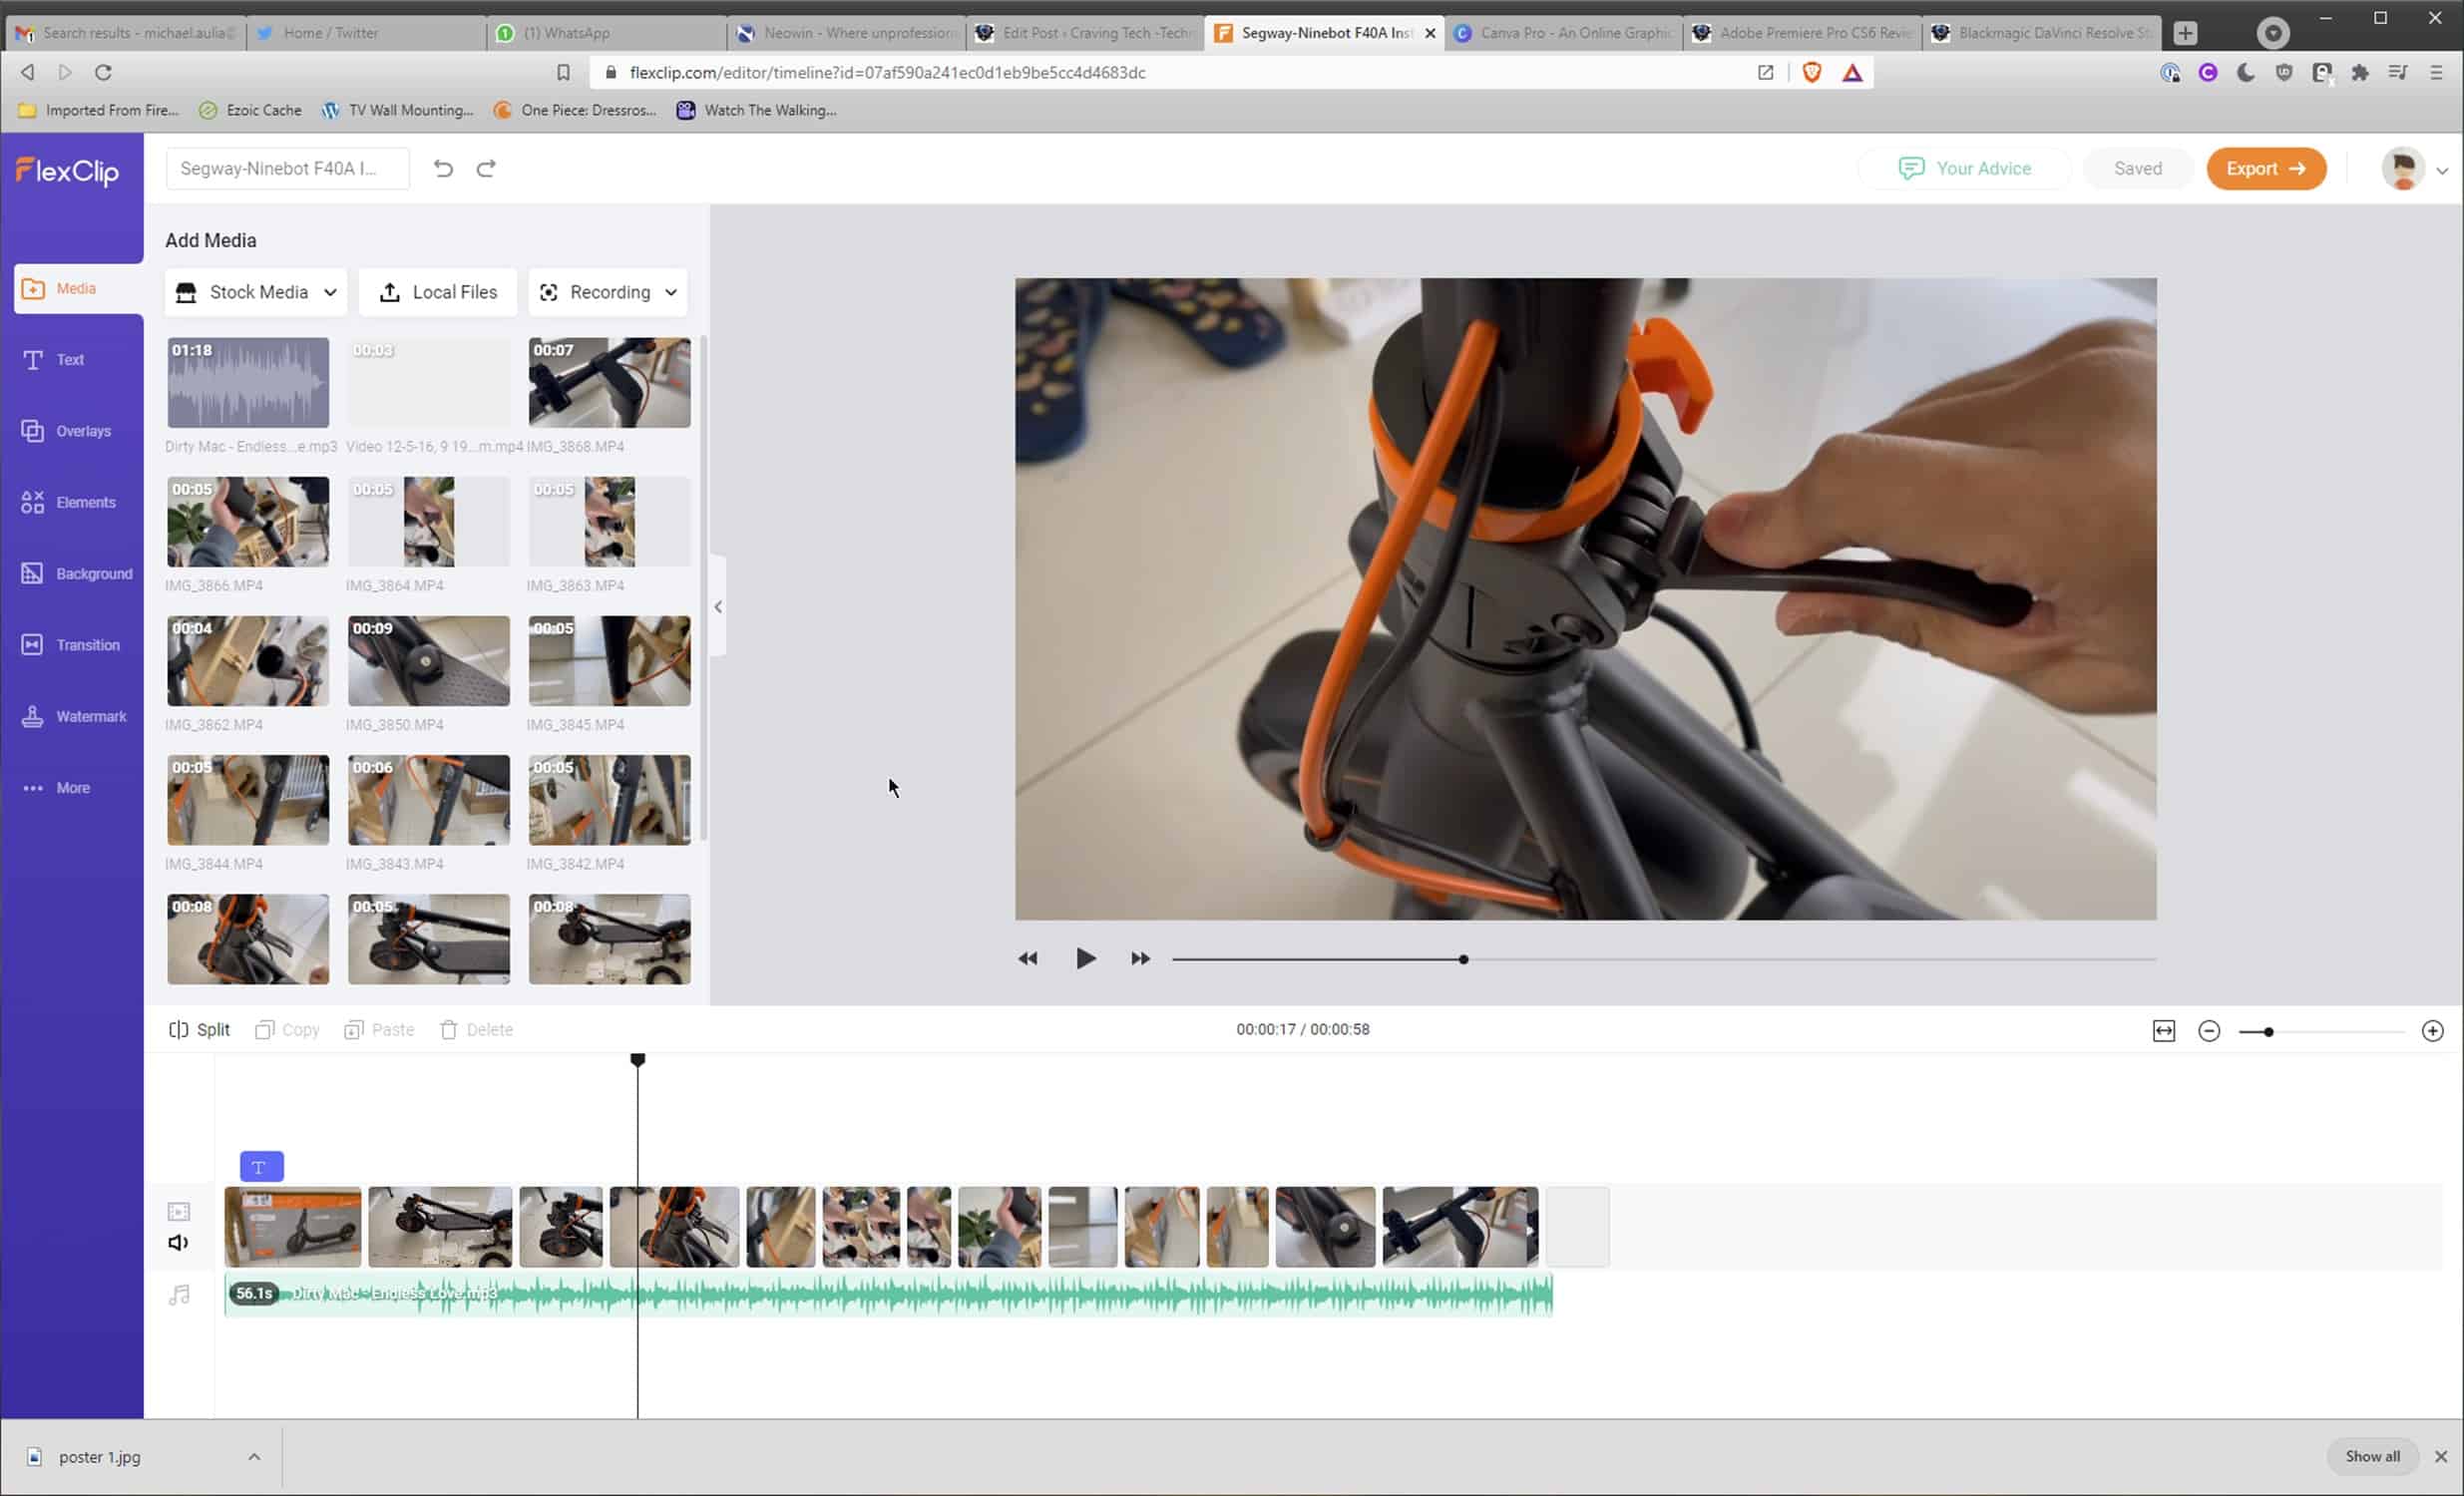Toggle the video track mute speaker
The image size is (2464, 1496).
point(179,1243)
